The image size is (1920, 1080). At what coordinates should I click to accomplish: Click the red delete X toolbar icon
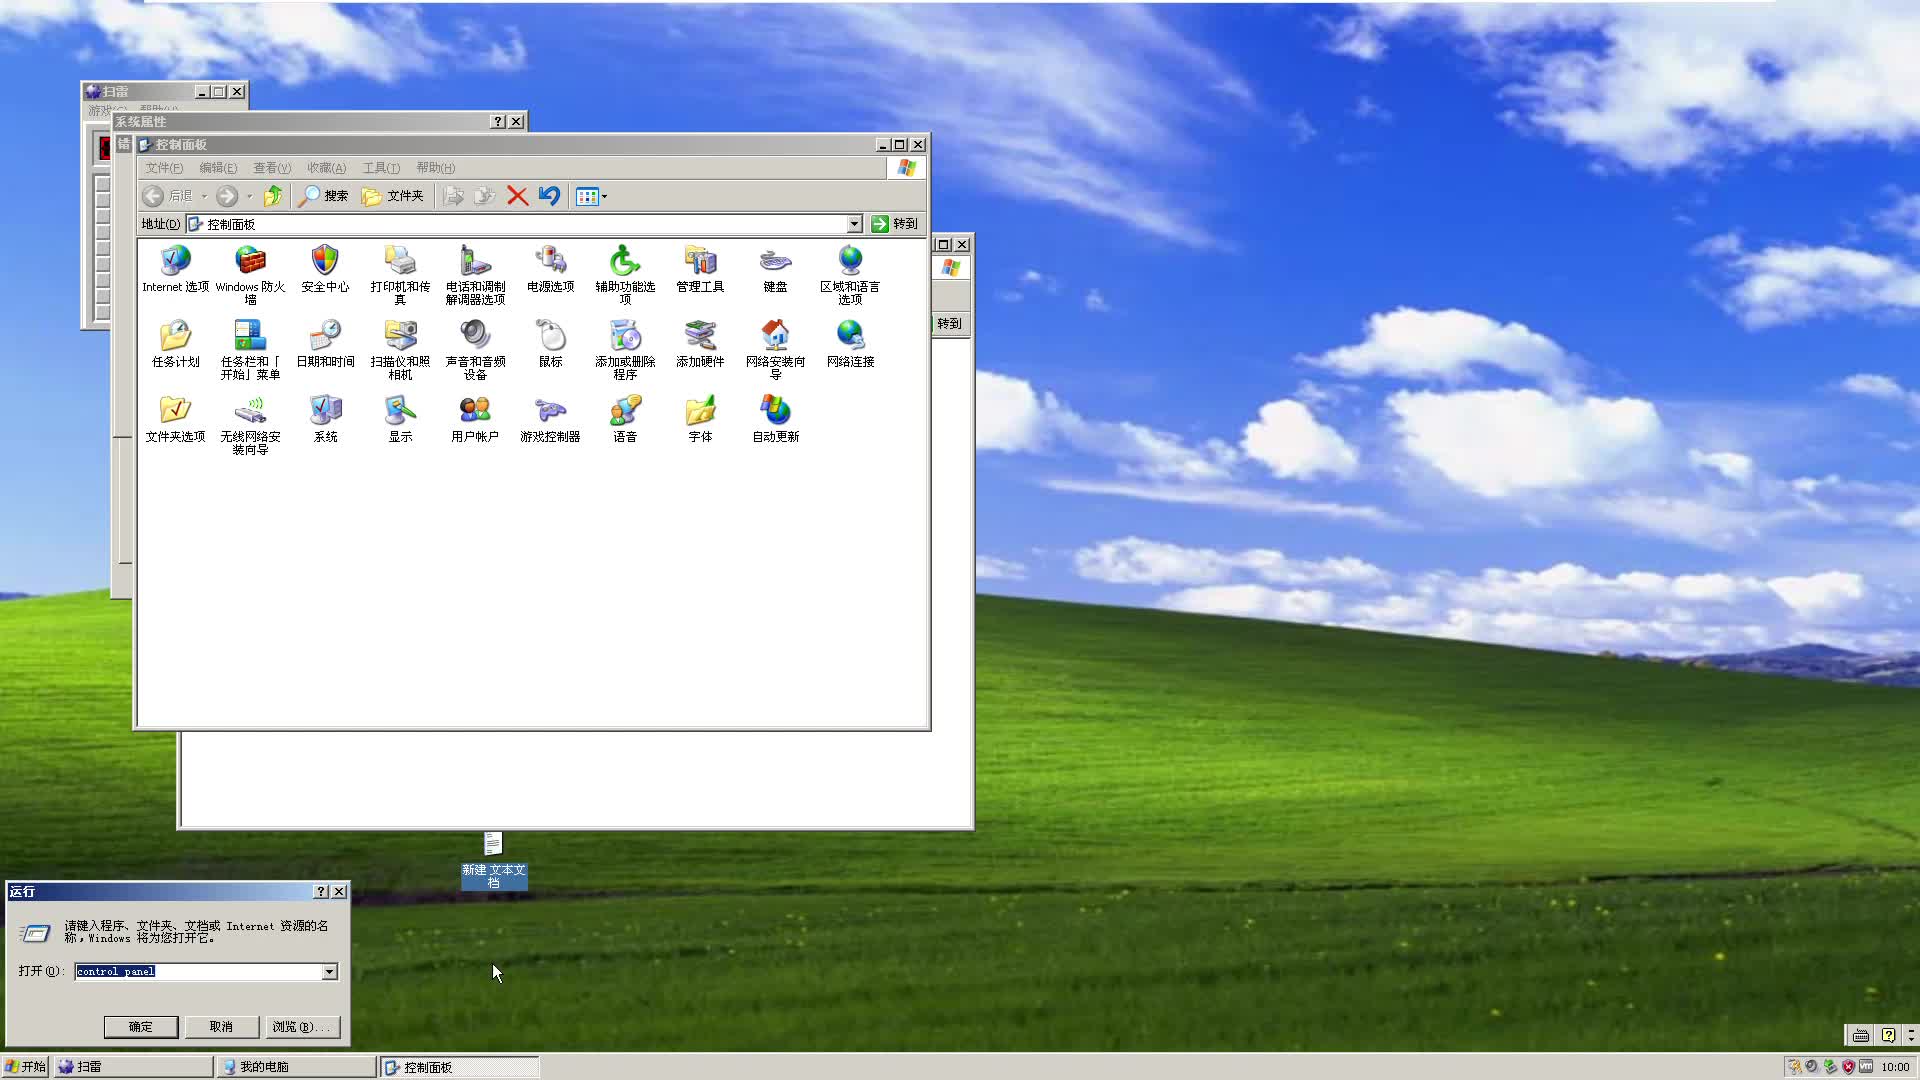(517, 196)
